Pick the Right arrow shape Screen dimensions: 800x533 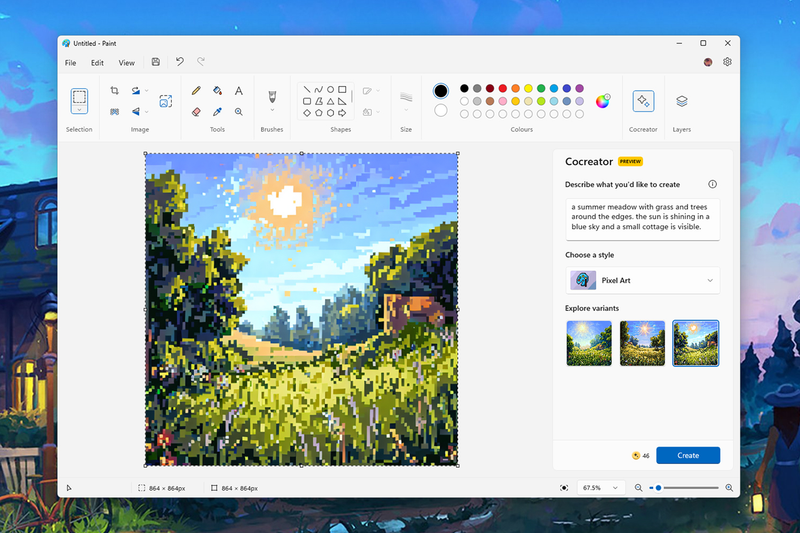[x=342, y=113]
